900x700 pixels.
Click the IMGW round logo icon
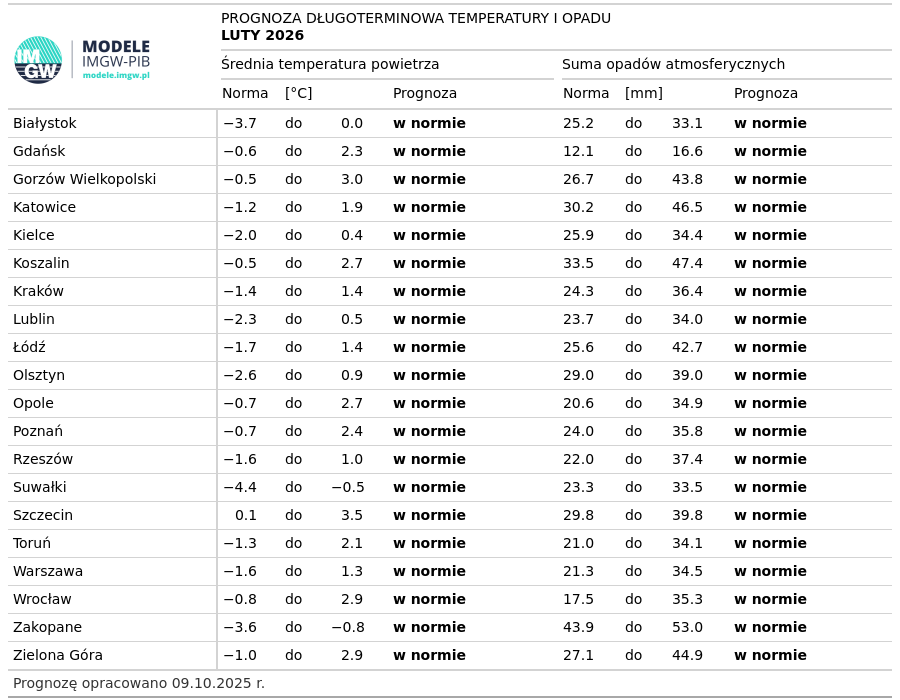[38, 60]
